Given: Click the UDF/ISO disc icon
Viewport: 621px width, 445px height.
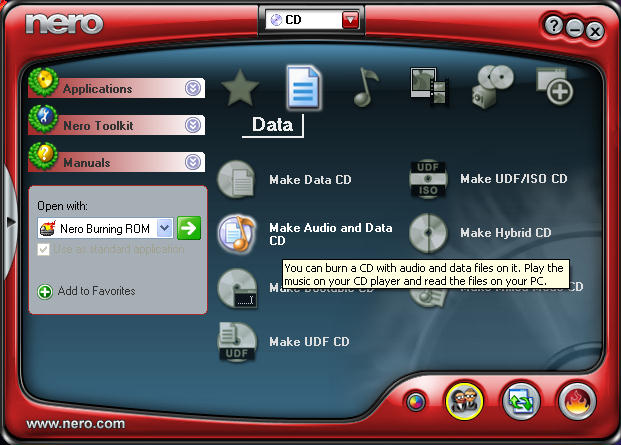Looking at the screenshot, I should point(428,179).
